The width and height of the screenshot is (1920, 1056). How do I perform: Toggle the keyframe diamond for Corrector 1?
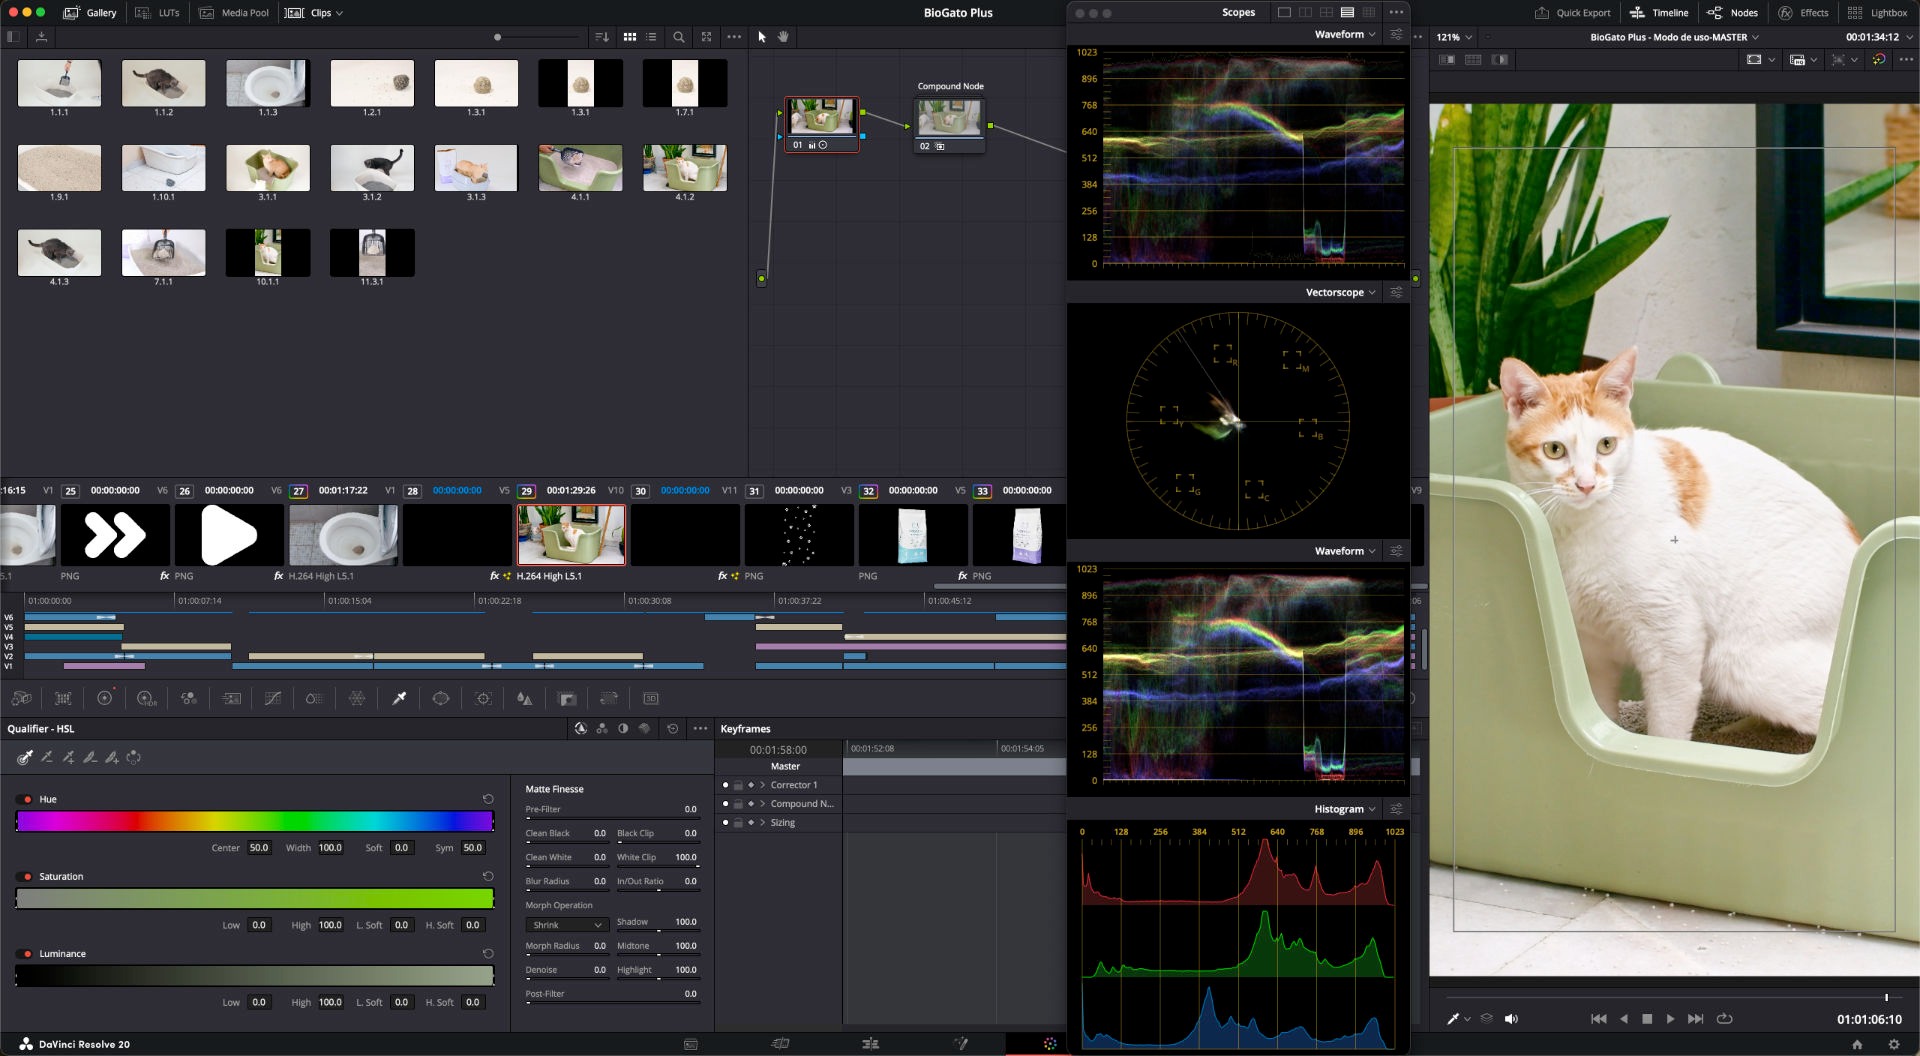(751, 785)
